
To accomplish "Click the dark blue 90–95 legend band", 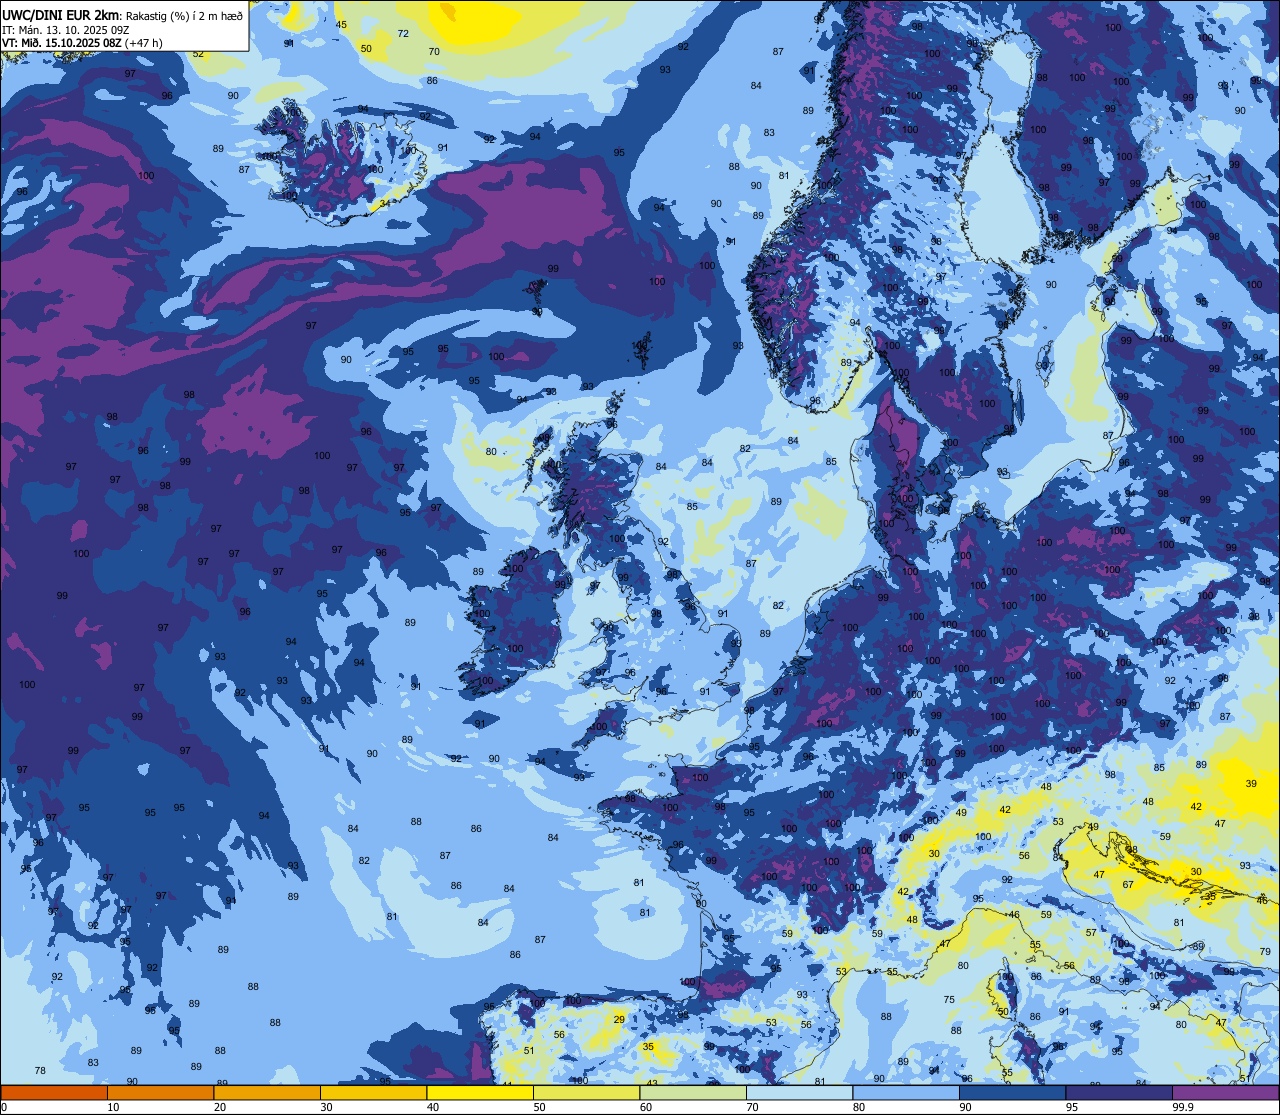I will point(1012,1093).
